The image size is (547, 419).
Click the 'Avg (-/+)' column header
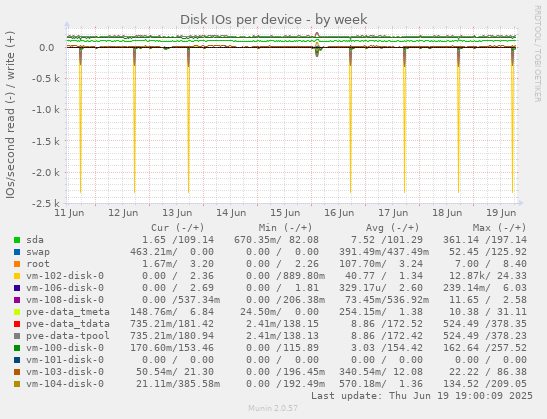[x=392, y=228]
